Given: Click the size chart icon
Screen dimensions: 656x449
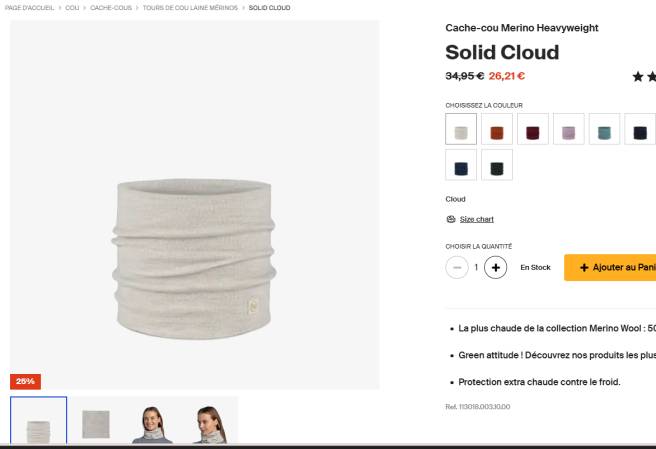Looking at the screenshot, I should [x=450, y=219].
